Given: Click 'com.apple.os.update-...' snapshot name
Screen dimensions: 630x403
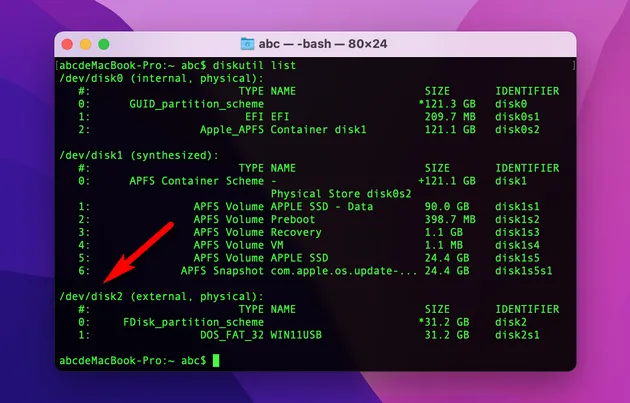Looking at the screenshot, I should click(x=344, y=271).
